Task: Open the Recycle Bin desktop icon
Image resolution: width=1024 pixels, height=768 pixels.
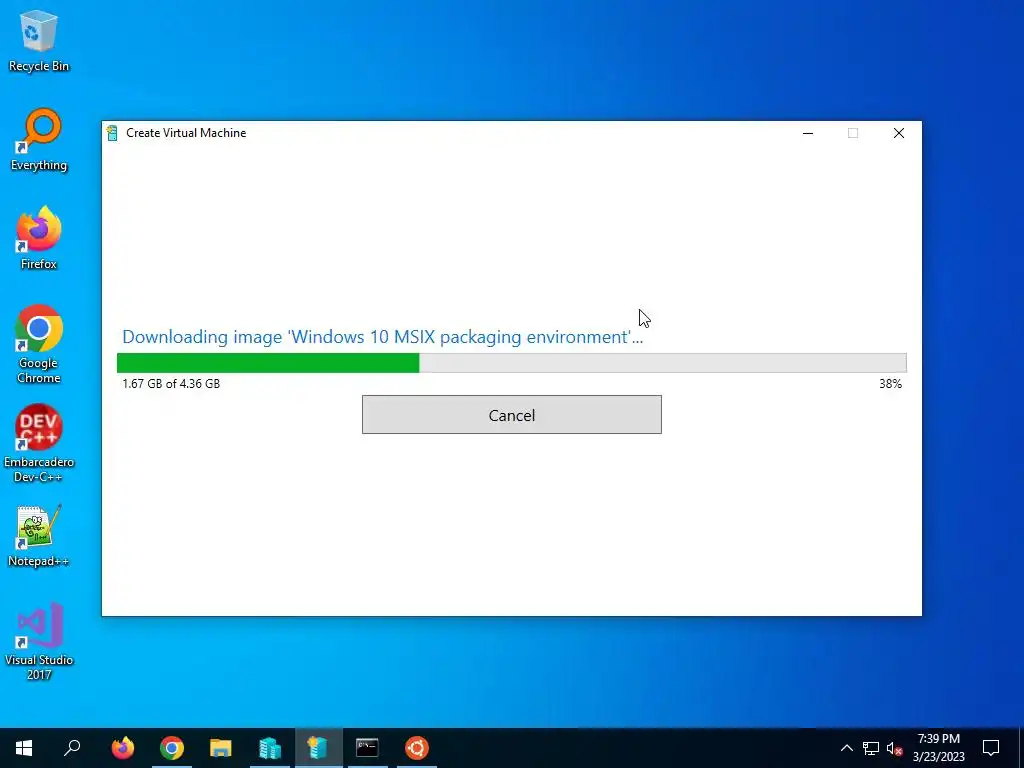Action: point(39,40)
